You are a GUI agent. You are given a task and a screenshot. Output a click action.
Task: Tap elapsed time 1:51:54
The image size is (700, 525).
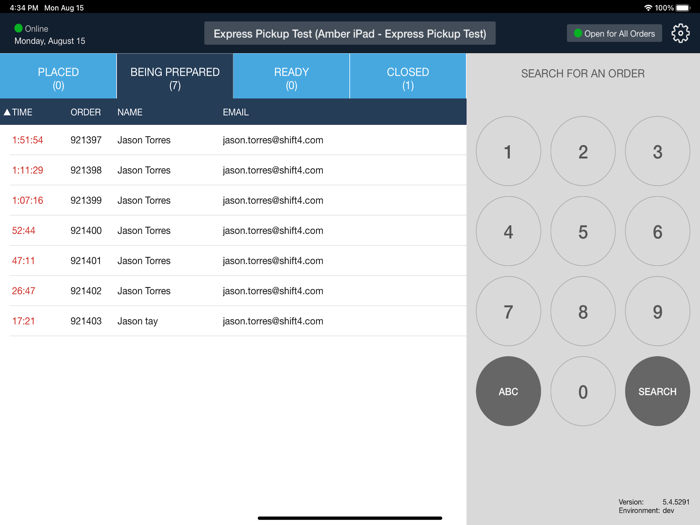tap(27, 140)
